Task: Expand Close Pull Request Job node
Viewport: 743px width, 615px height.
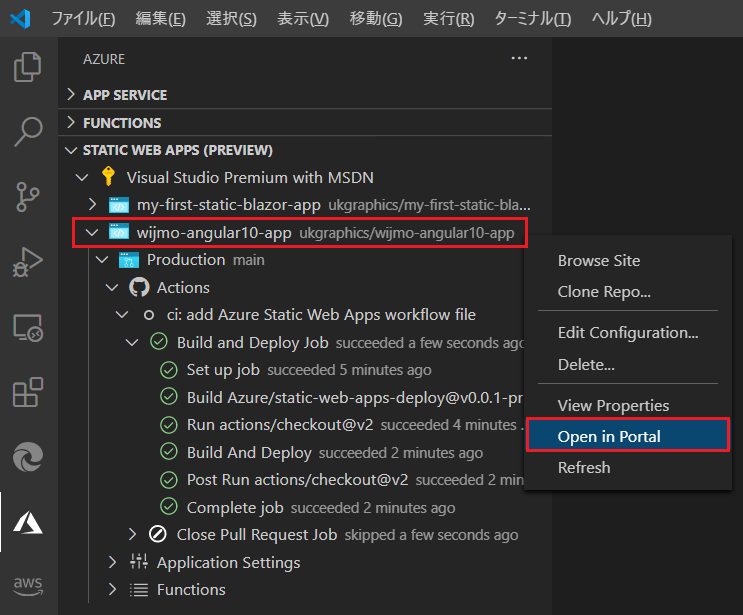Action: [x=132, y=534]
